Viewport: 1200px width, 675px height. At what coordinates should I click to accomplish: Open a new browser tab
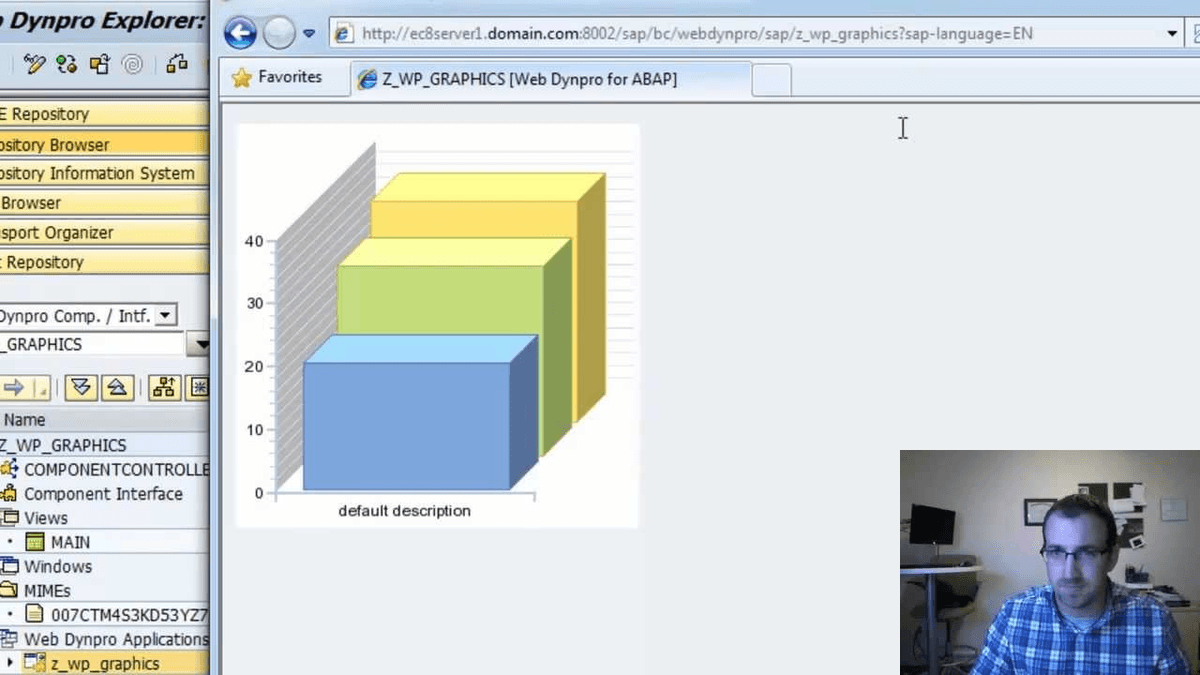[x=771, y=79]
